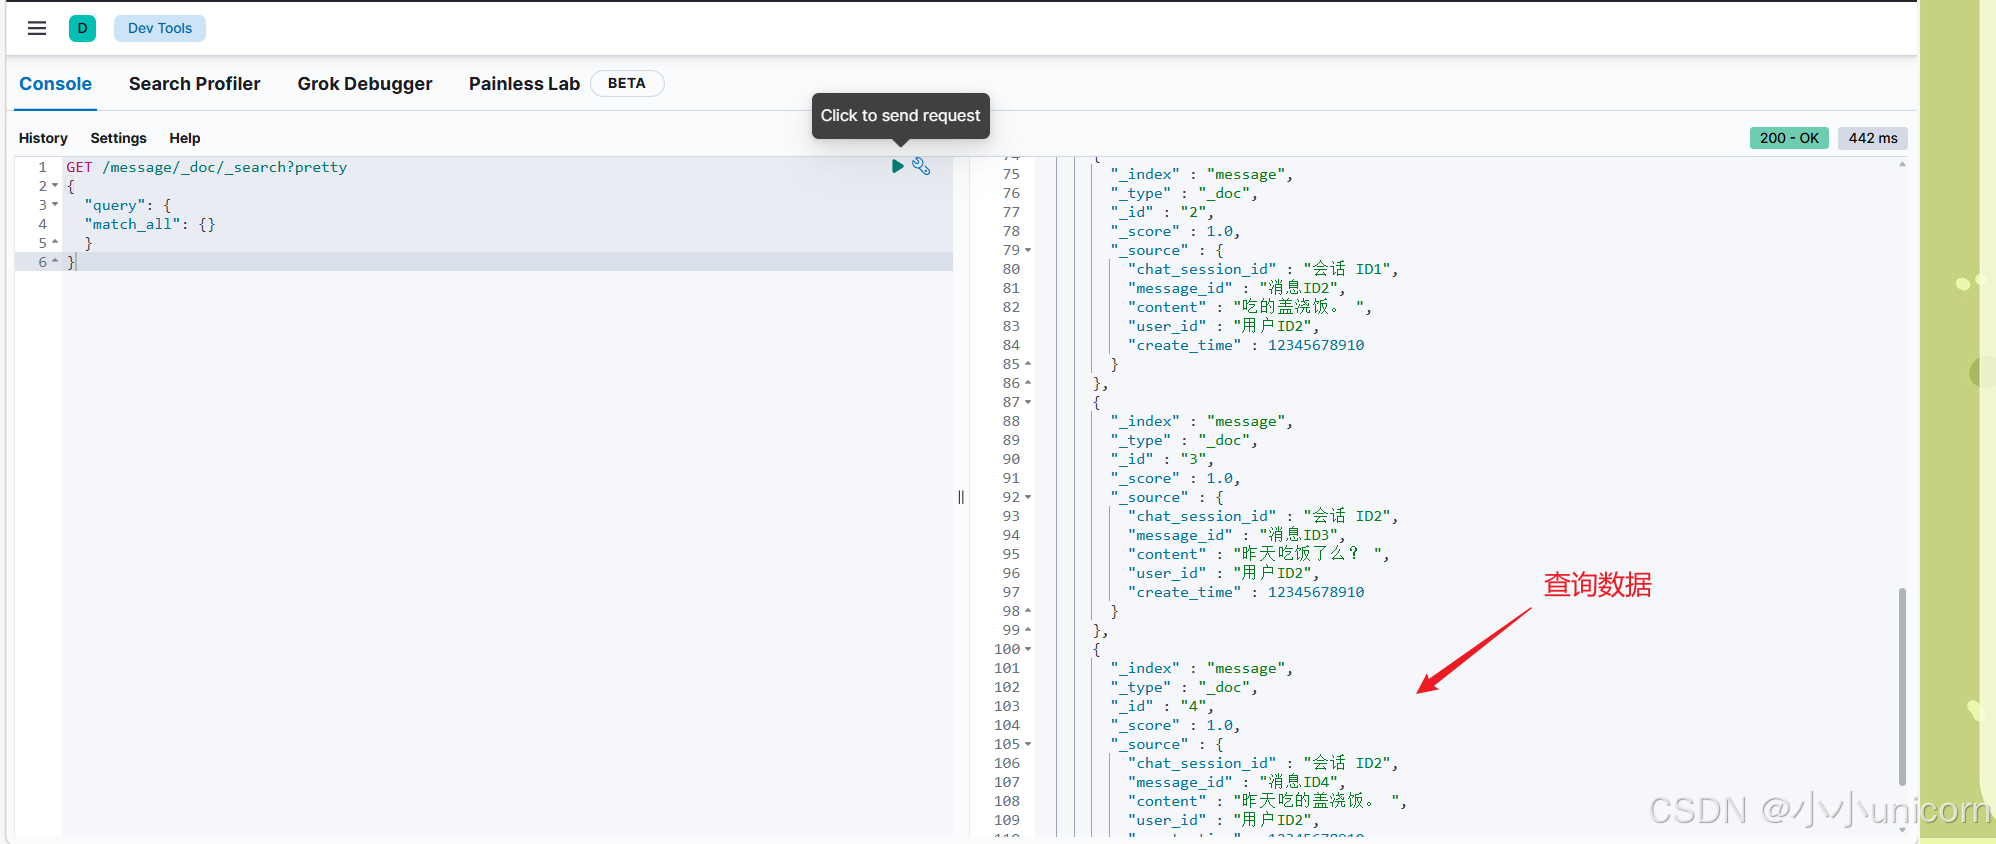
Task: Click the "_id" : "4" line in output
Action: point(1162,706)
